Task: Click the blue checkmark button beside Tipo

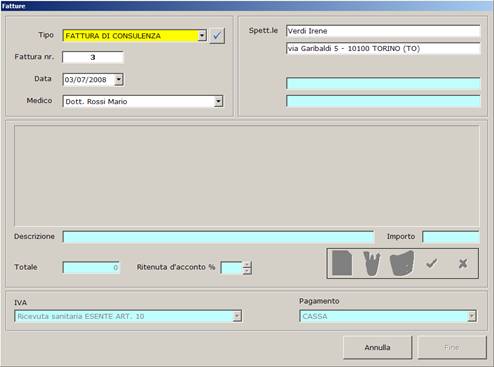Action: [x=217, y=36]
